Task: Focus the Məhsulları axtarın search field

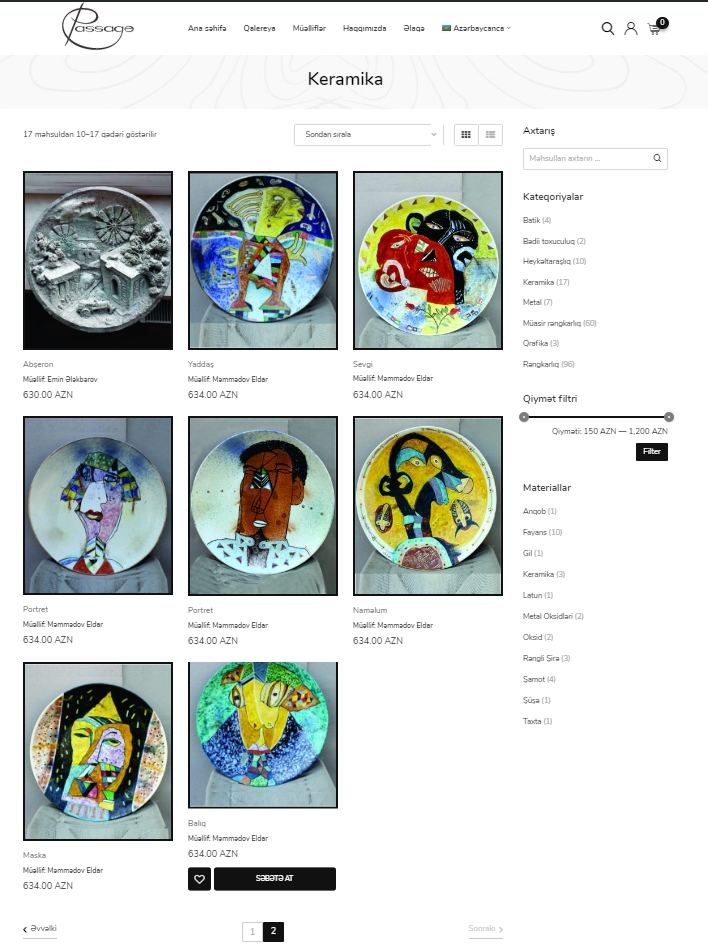Action: point(586,158)
